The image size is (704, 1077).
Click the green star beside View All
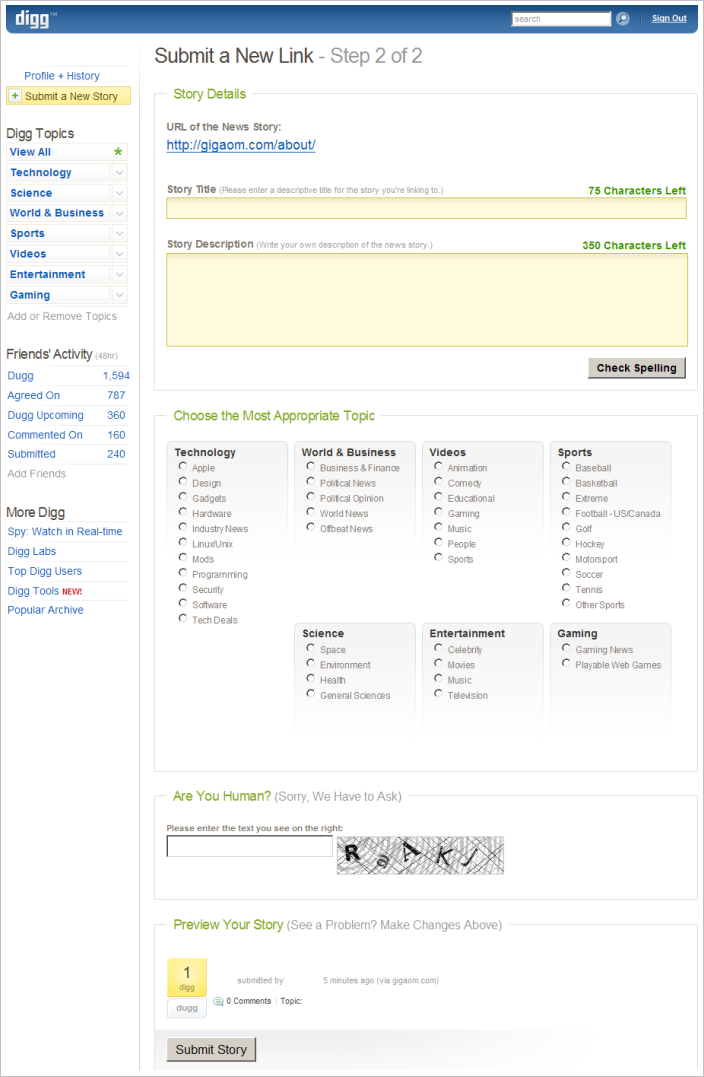point(118,152)
